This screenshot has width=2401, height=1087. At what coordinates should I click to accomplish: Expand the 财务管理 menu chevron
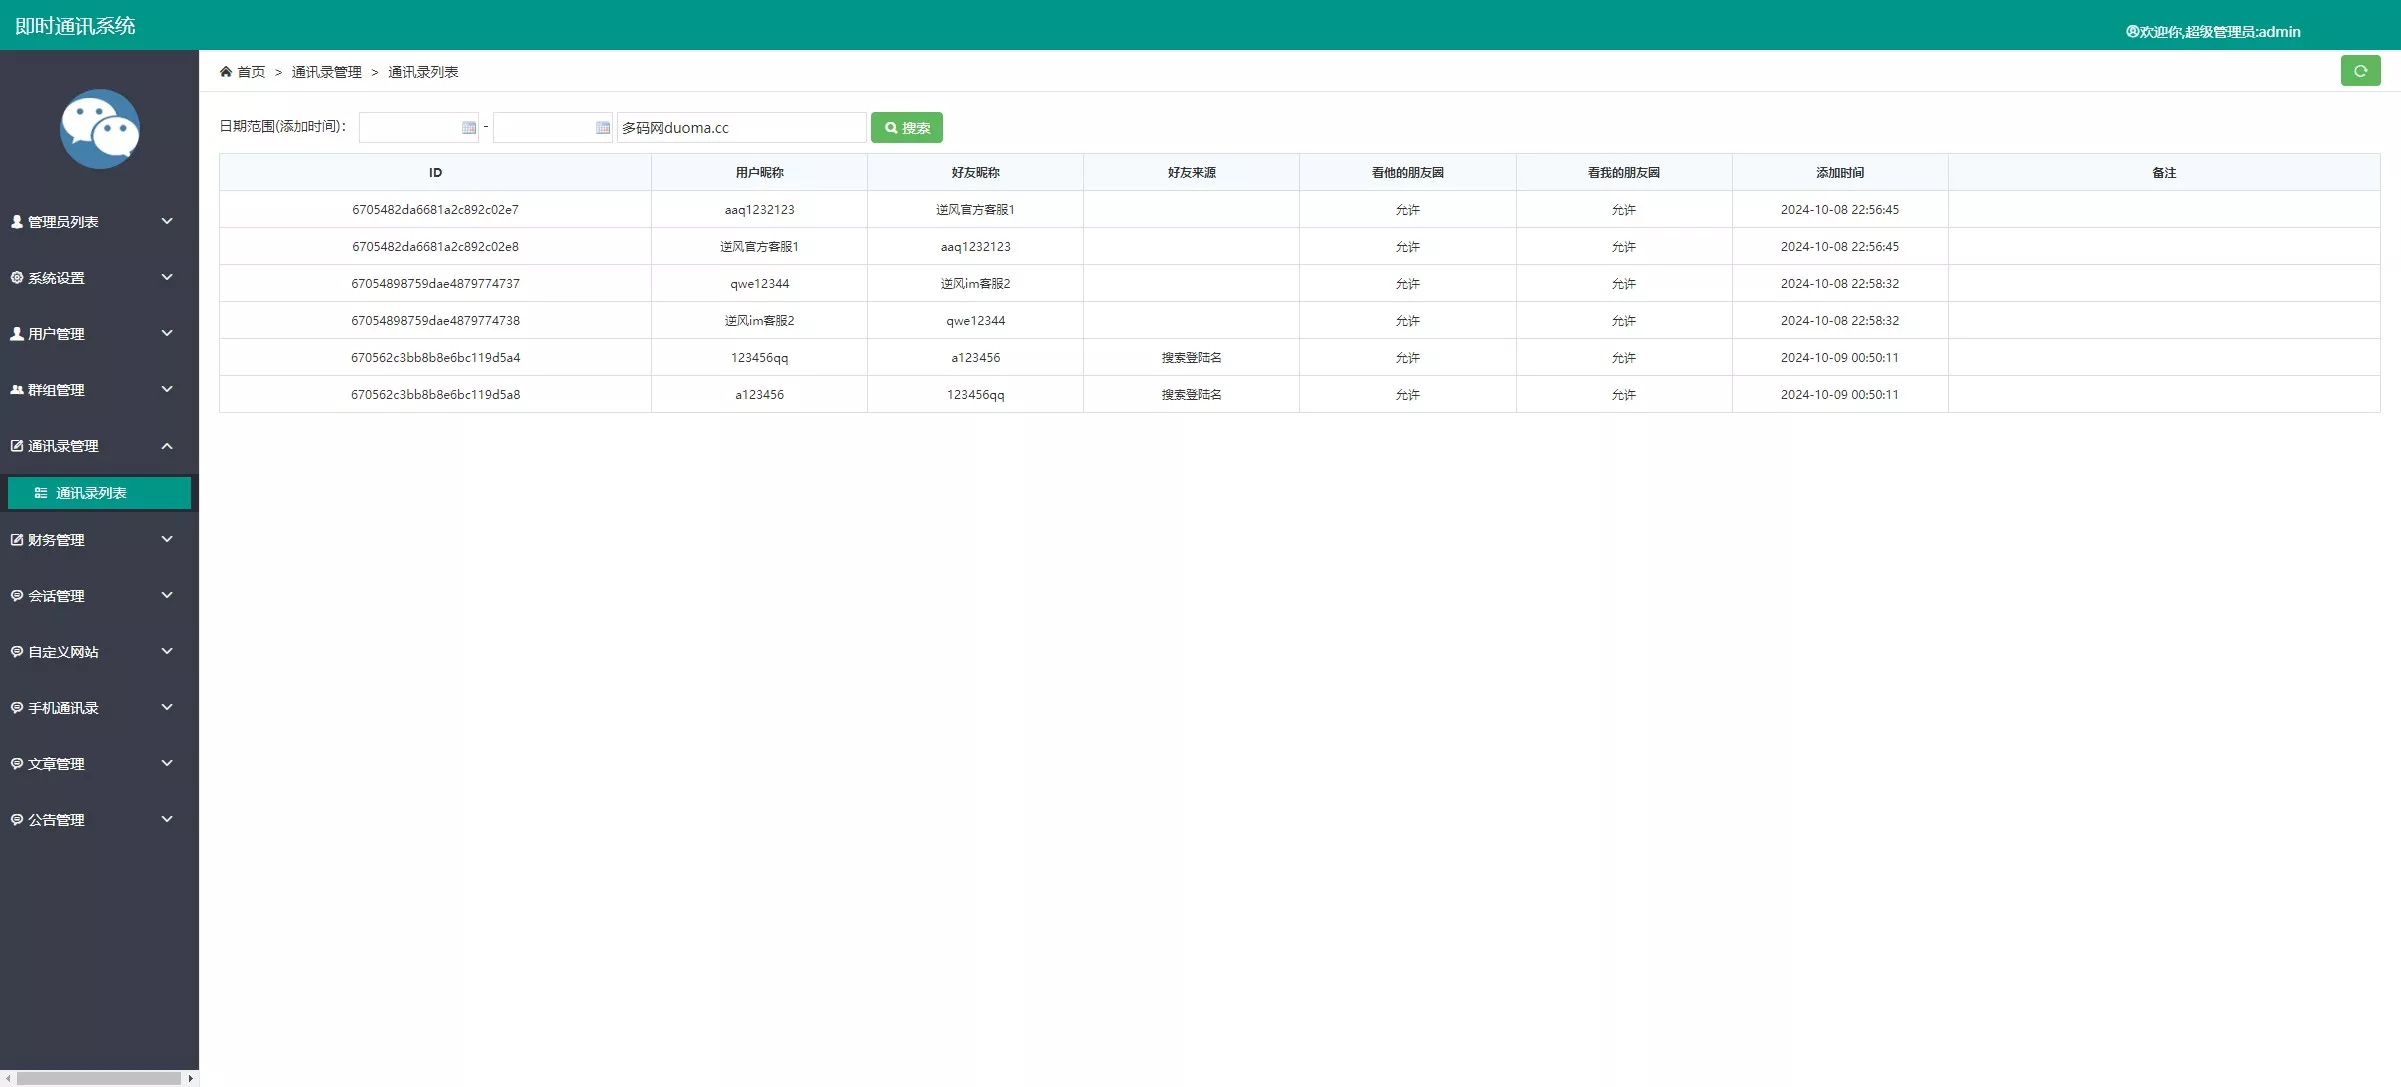pyautogui.click(x=167, y=540)
